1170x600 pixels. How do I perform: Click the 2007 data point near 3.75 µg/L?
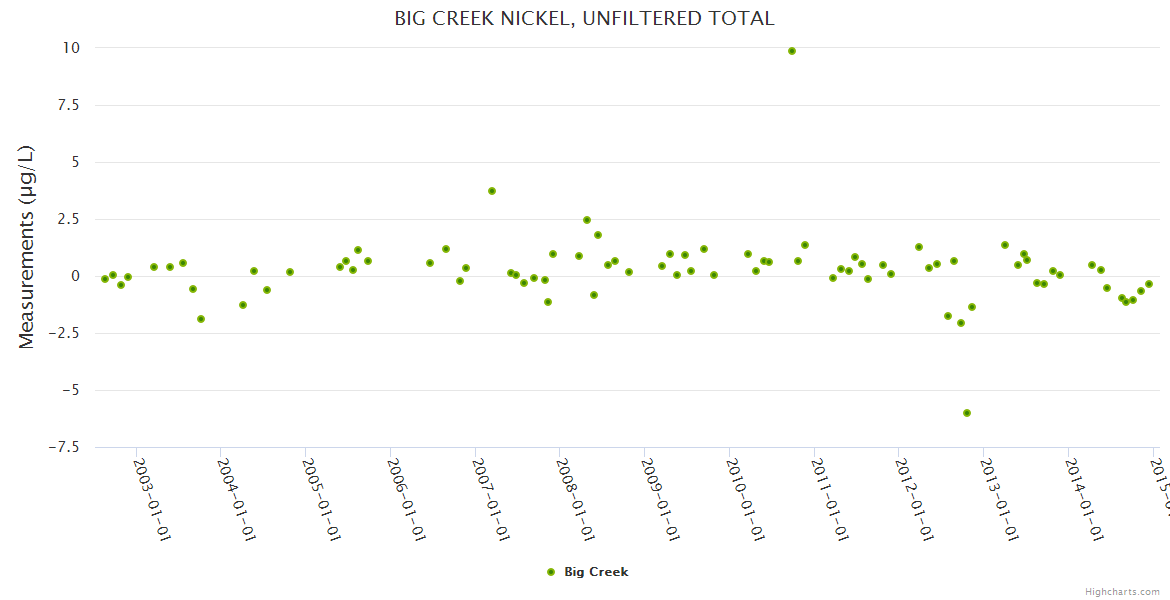[x=492, y=191]
